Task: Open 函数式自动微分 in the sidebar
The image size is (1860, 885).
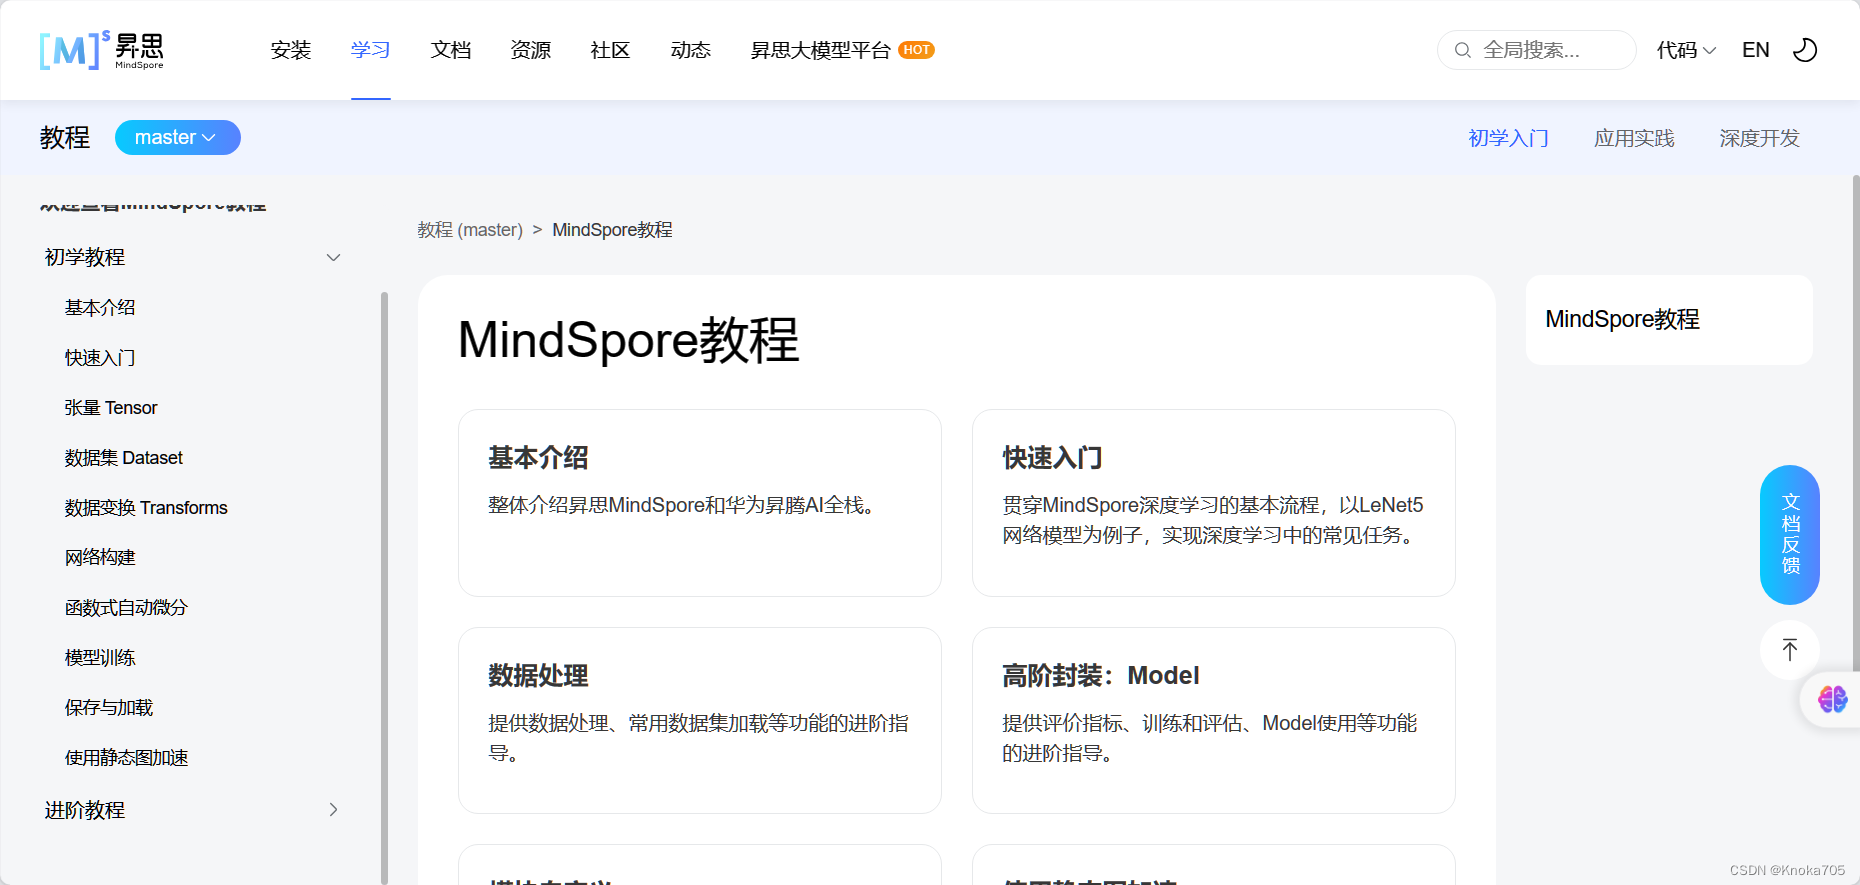Action: tap(126, 608)
